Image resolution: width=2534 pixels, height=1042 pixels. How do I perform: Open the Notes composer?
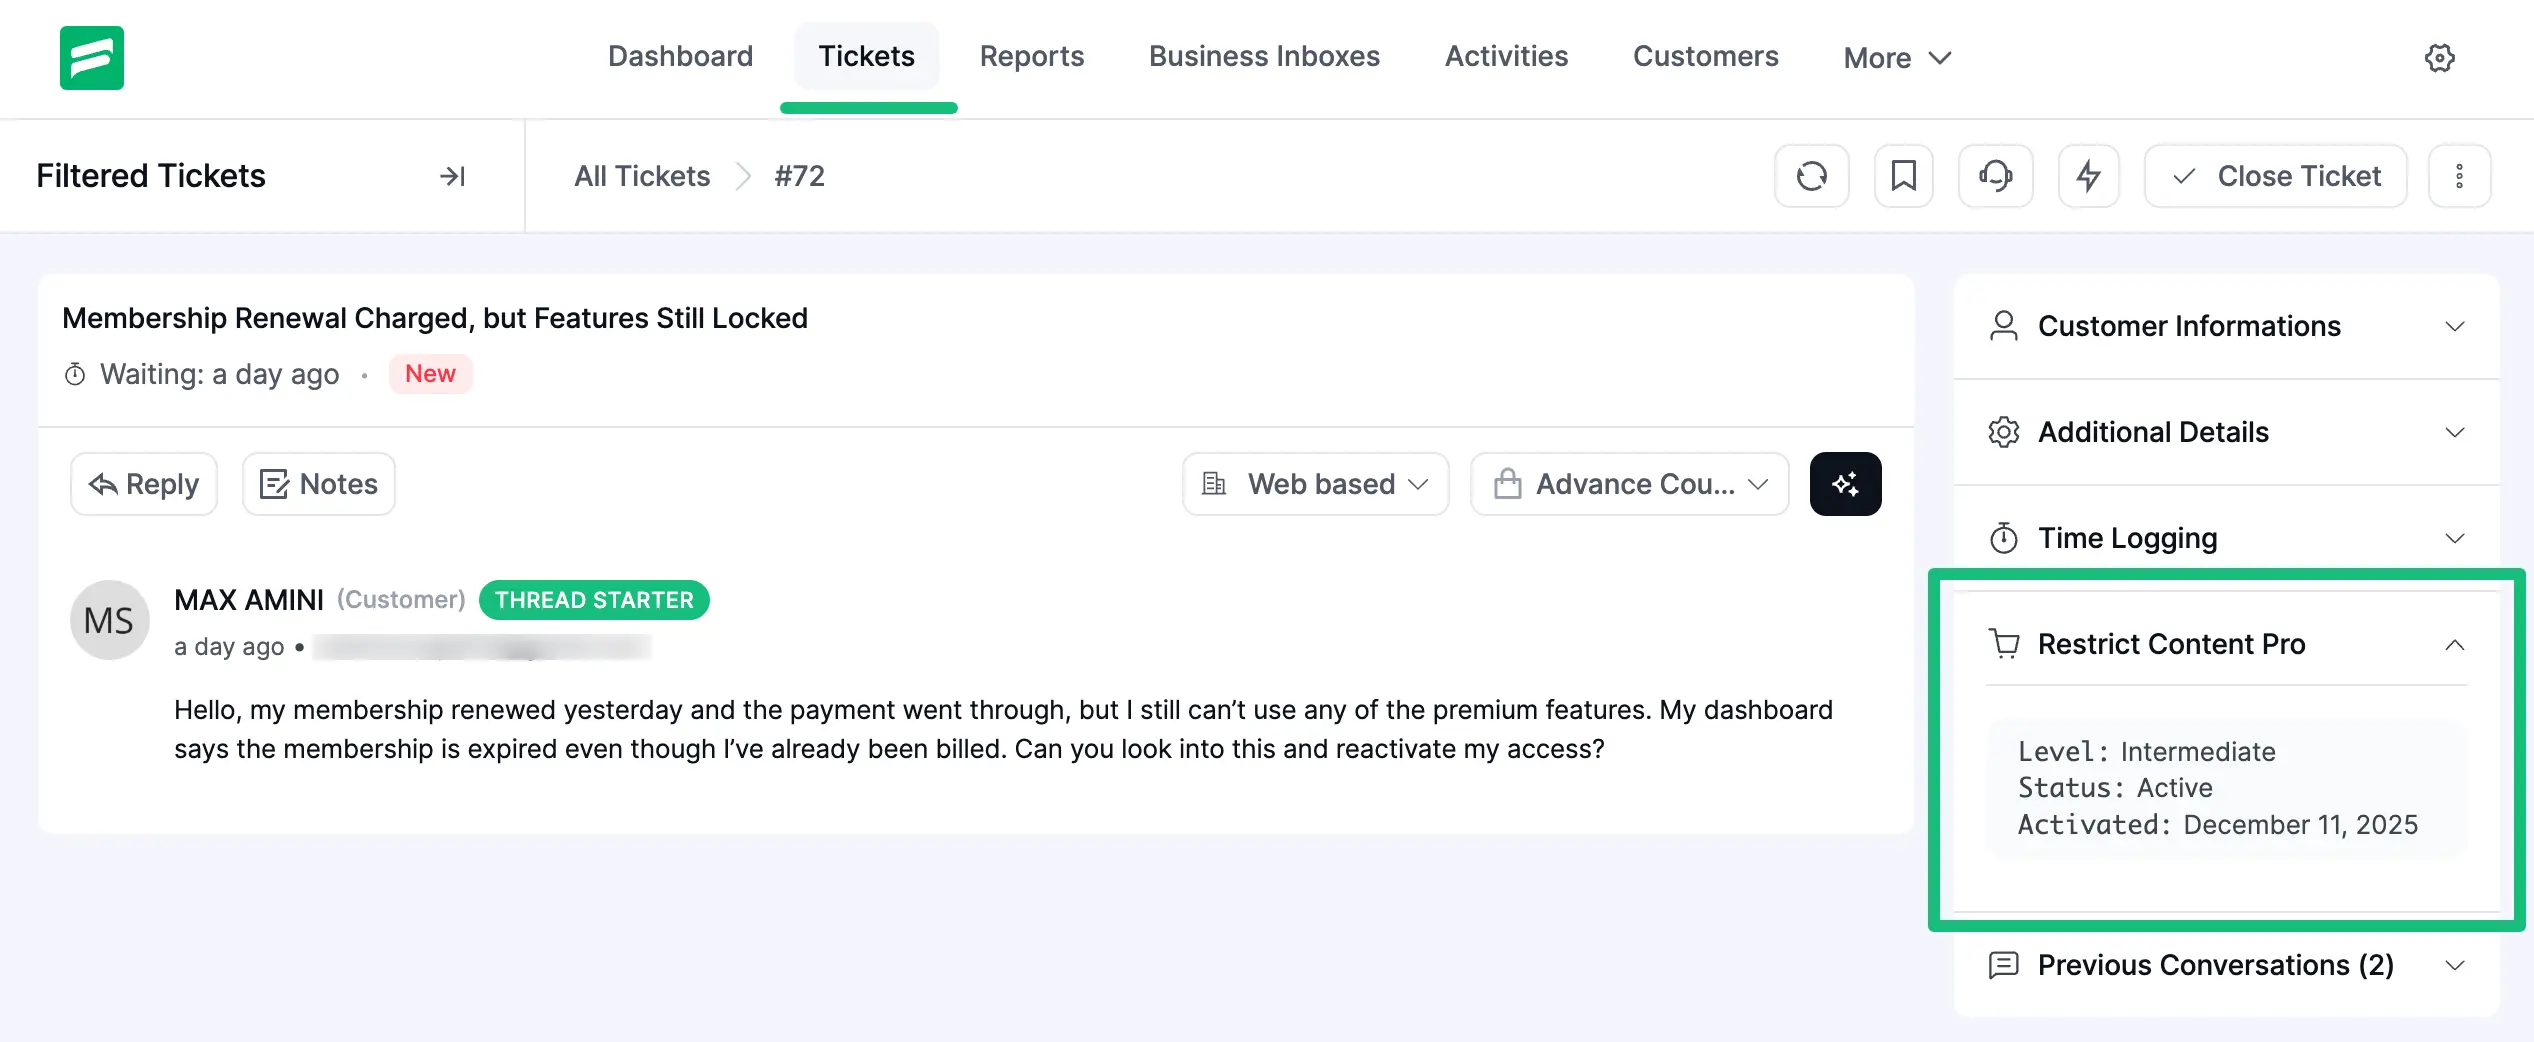318,483
